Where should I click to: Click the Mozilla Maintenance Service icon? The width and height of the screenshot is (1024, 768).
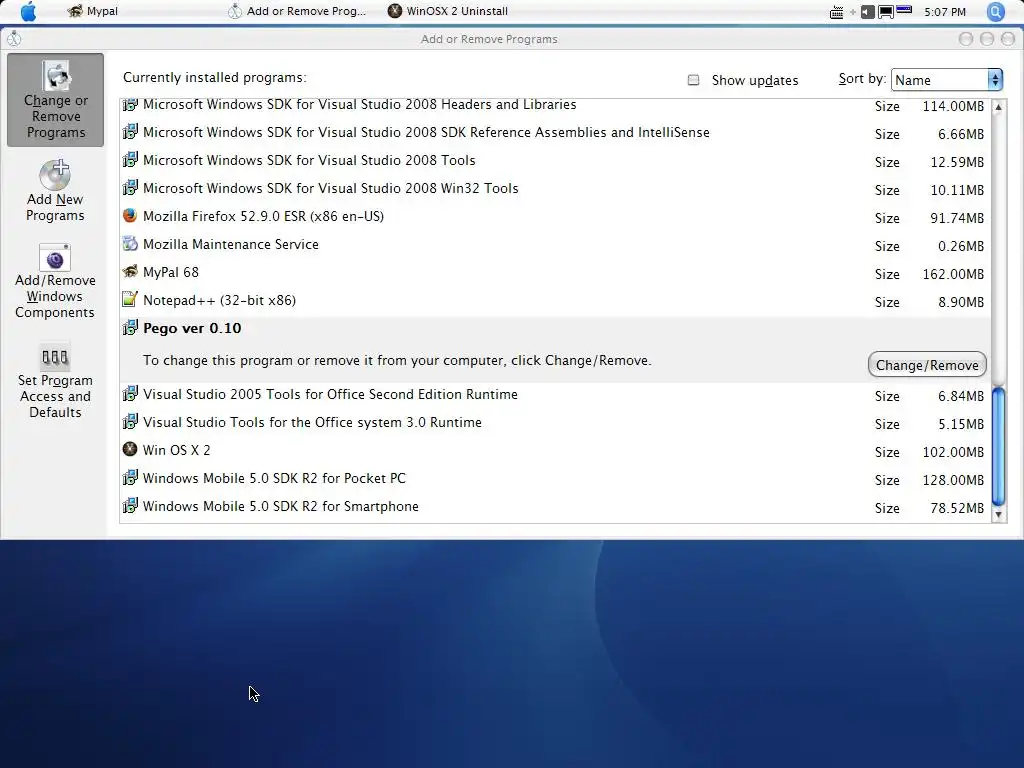130,244
